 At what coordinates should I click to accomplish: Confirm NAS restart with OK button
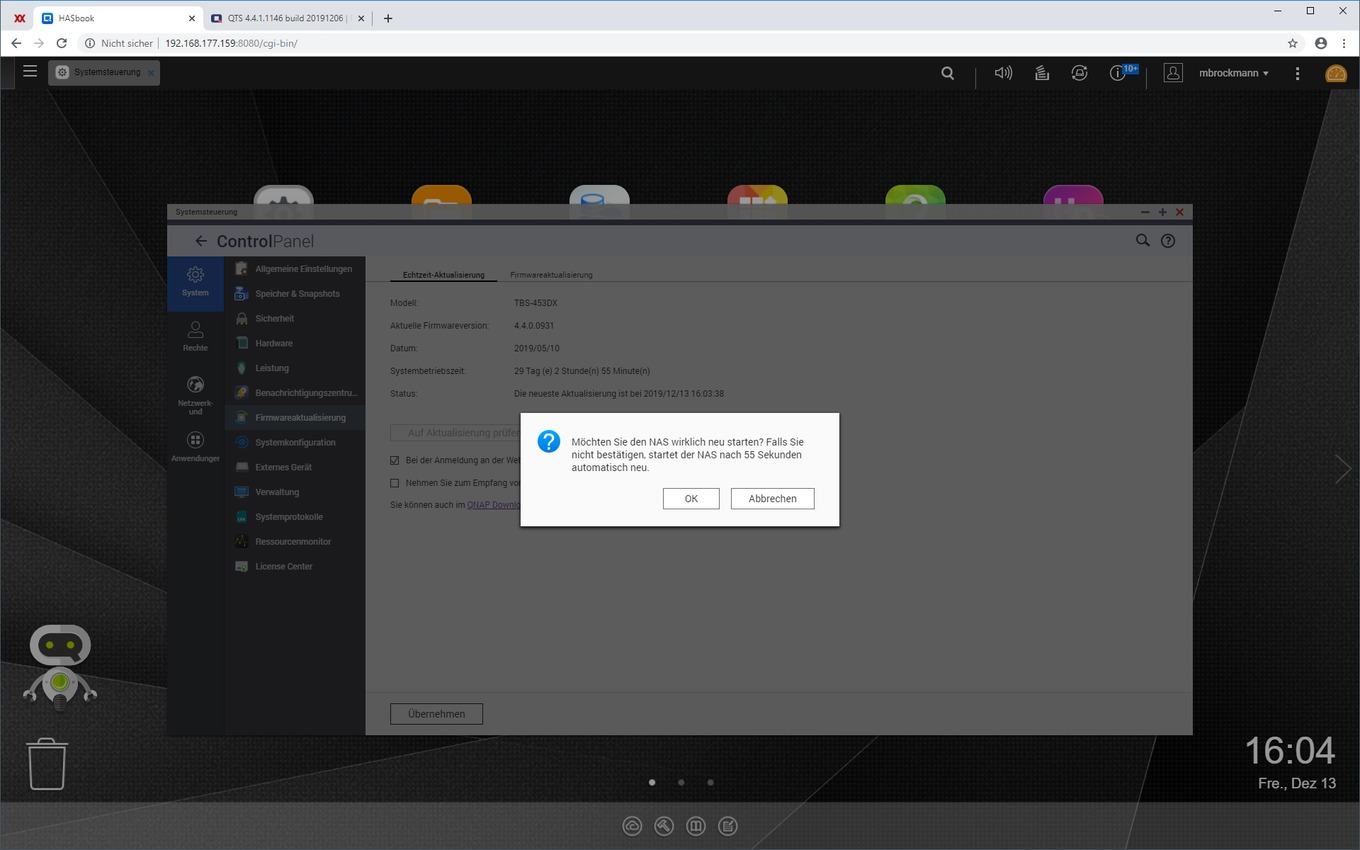pos(690,498)
